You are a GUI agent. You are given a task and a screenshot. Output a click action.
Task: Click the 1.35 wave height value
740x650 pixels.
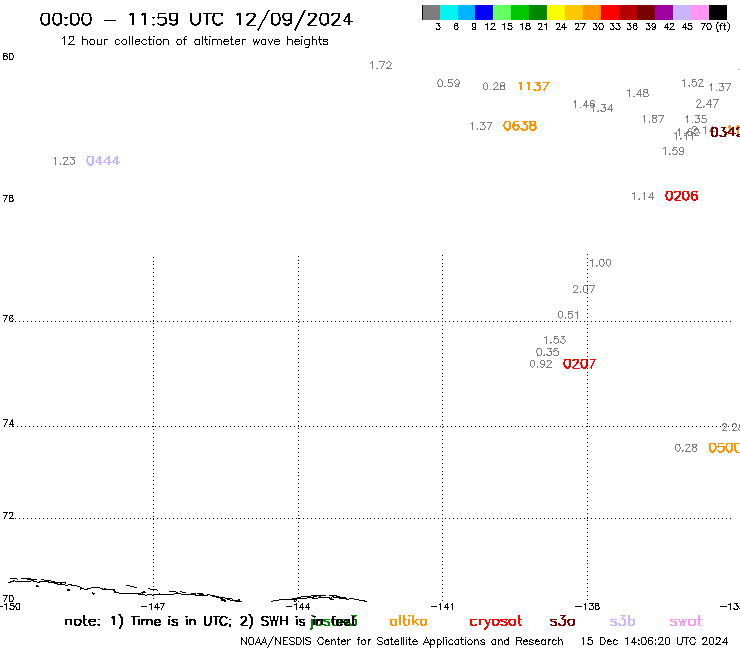tap(696, 119)
